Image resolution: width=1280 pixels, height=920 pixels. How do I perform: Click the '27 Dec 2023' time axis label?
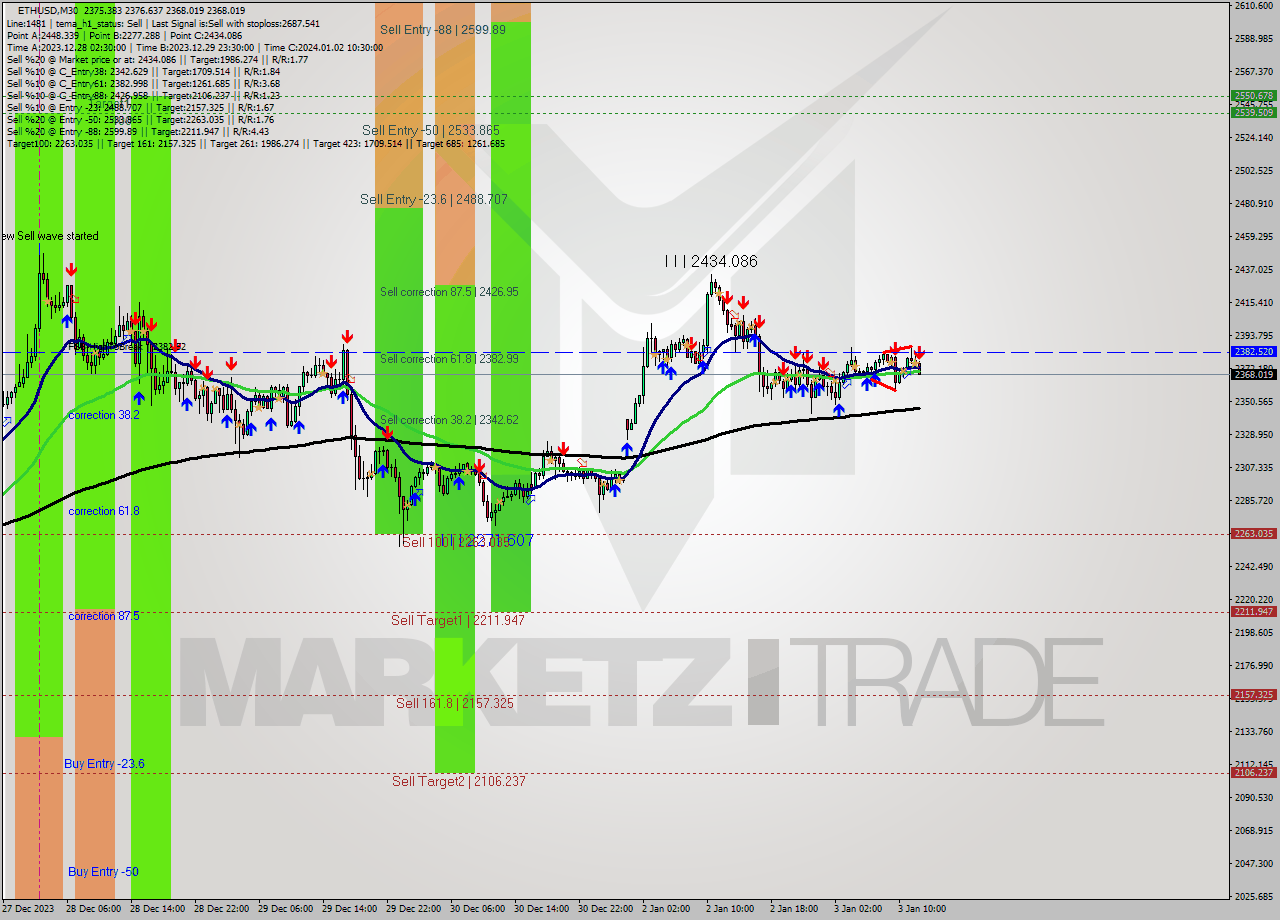click(x=27, y=909)
